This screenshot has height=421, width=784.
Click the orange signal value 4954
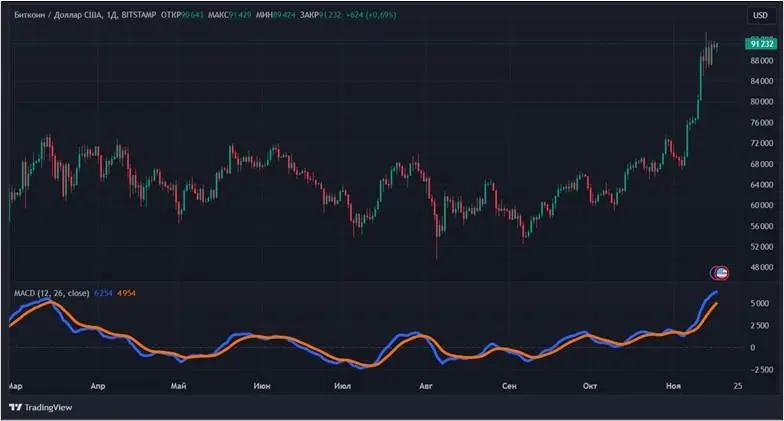127,292
